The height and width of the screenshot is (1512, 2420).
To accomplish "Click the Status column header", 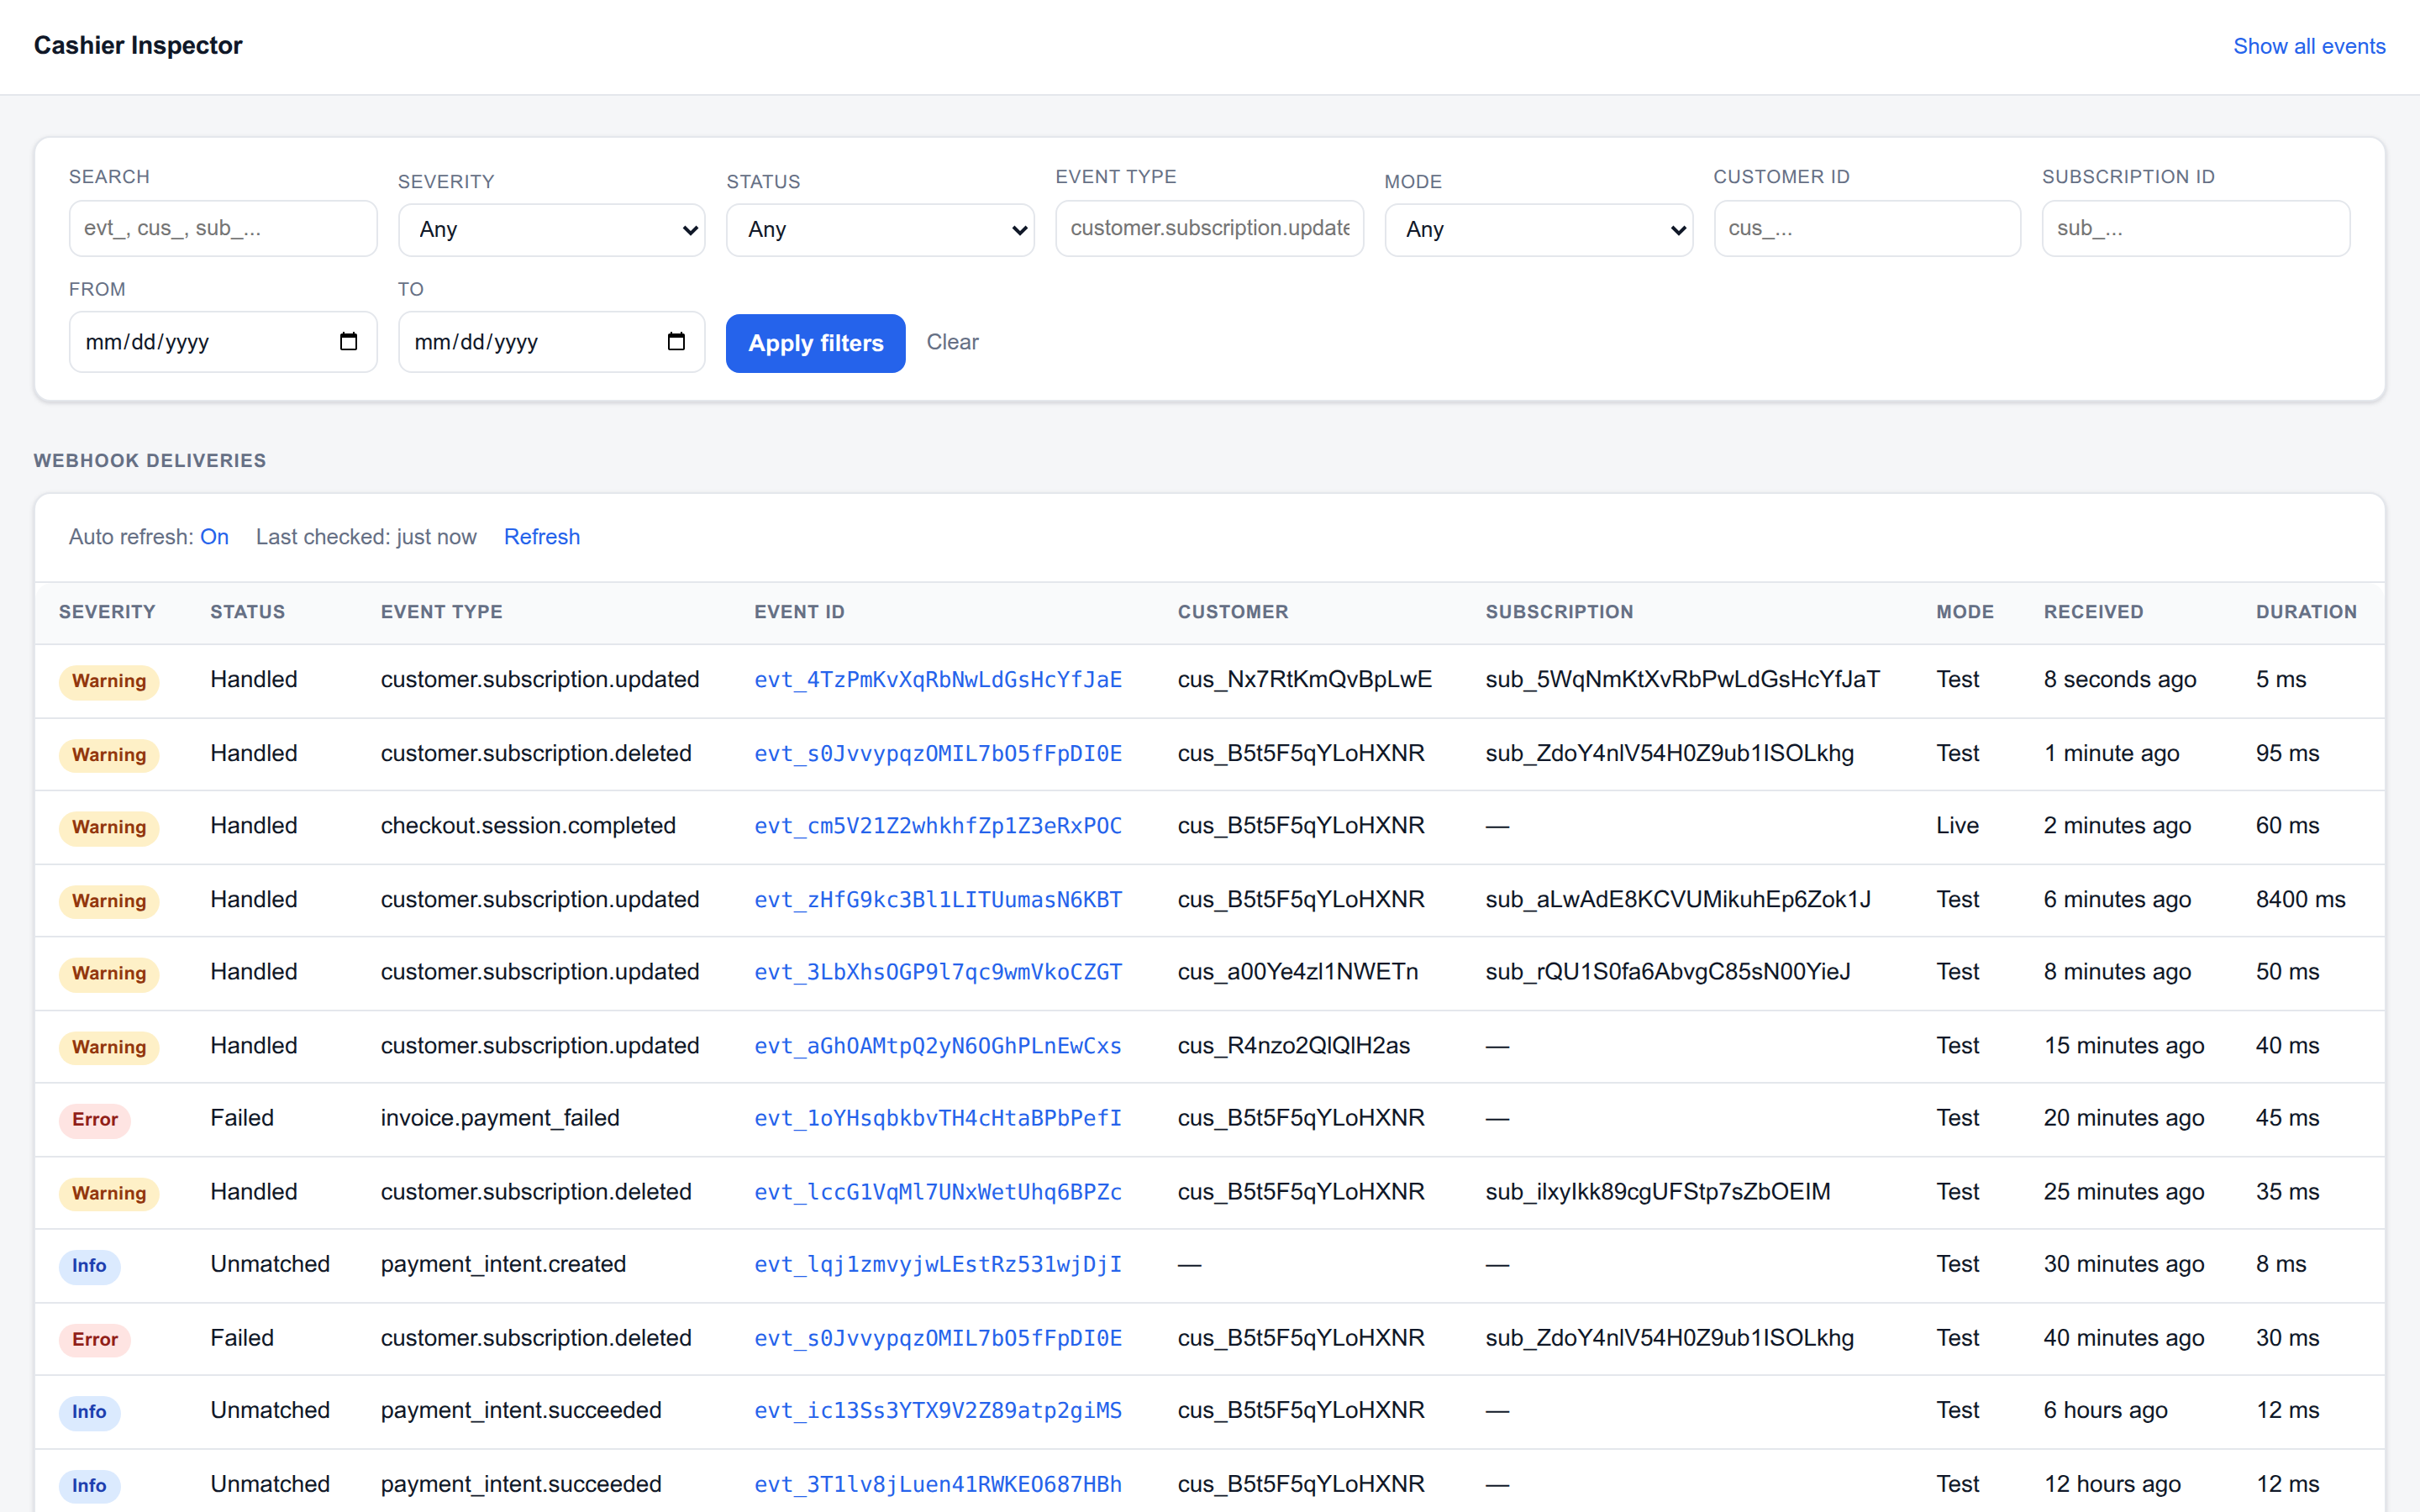I will [247, 612].
